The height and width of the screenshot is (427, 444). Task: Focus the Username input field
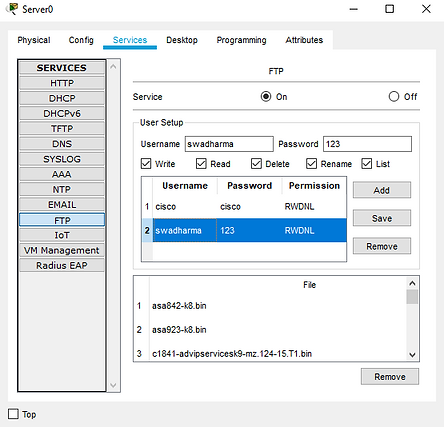point(229,144)
